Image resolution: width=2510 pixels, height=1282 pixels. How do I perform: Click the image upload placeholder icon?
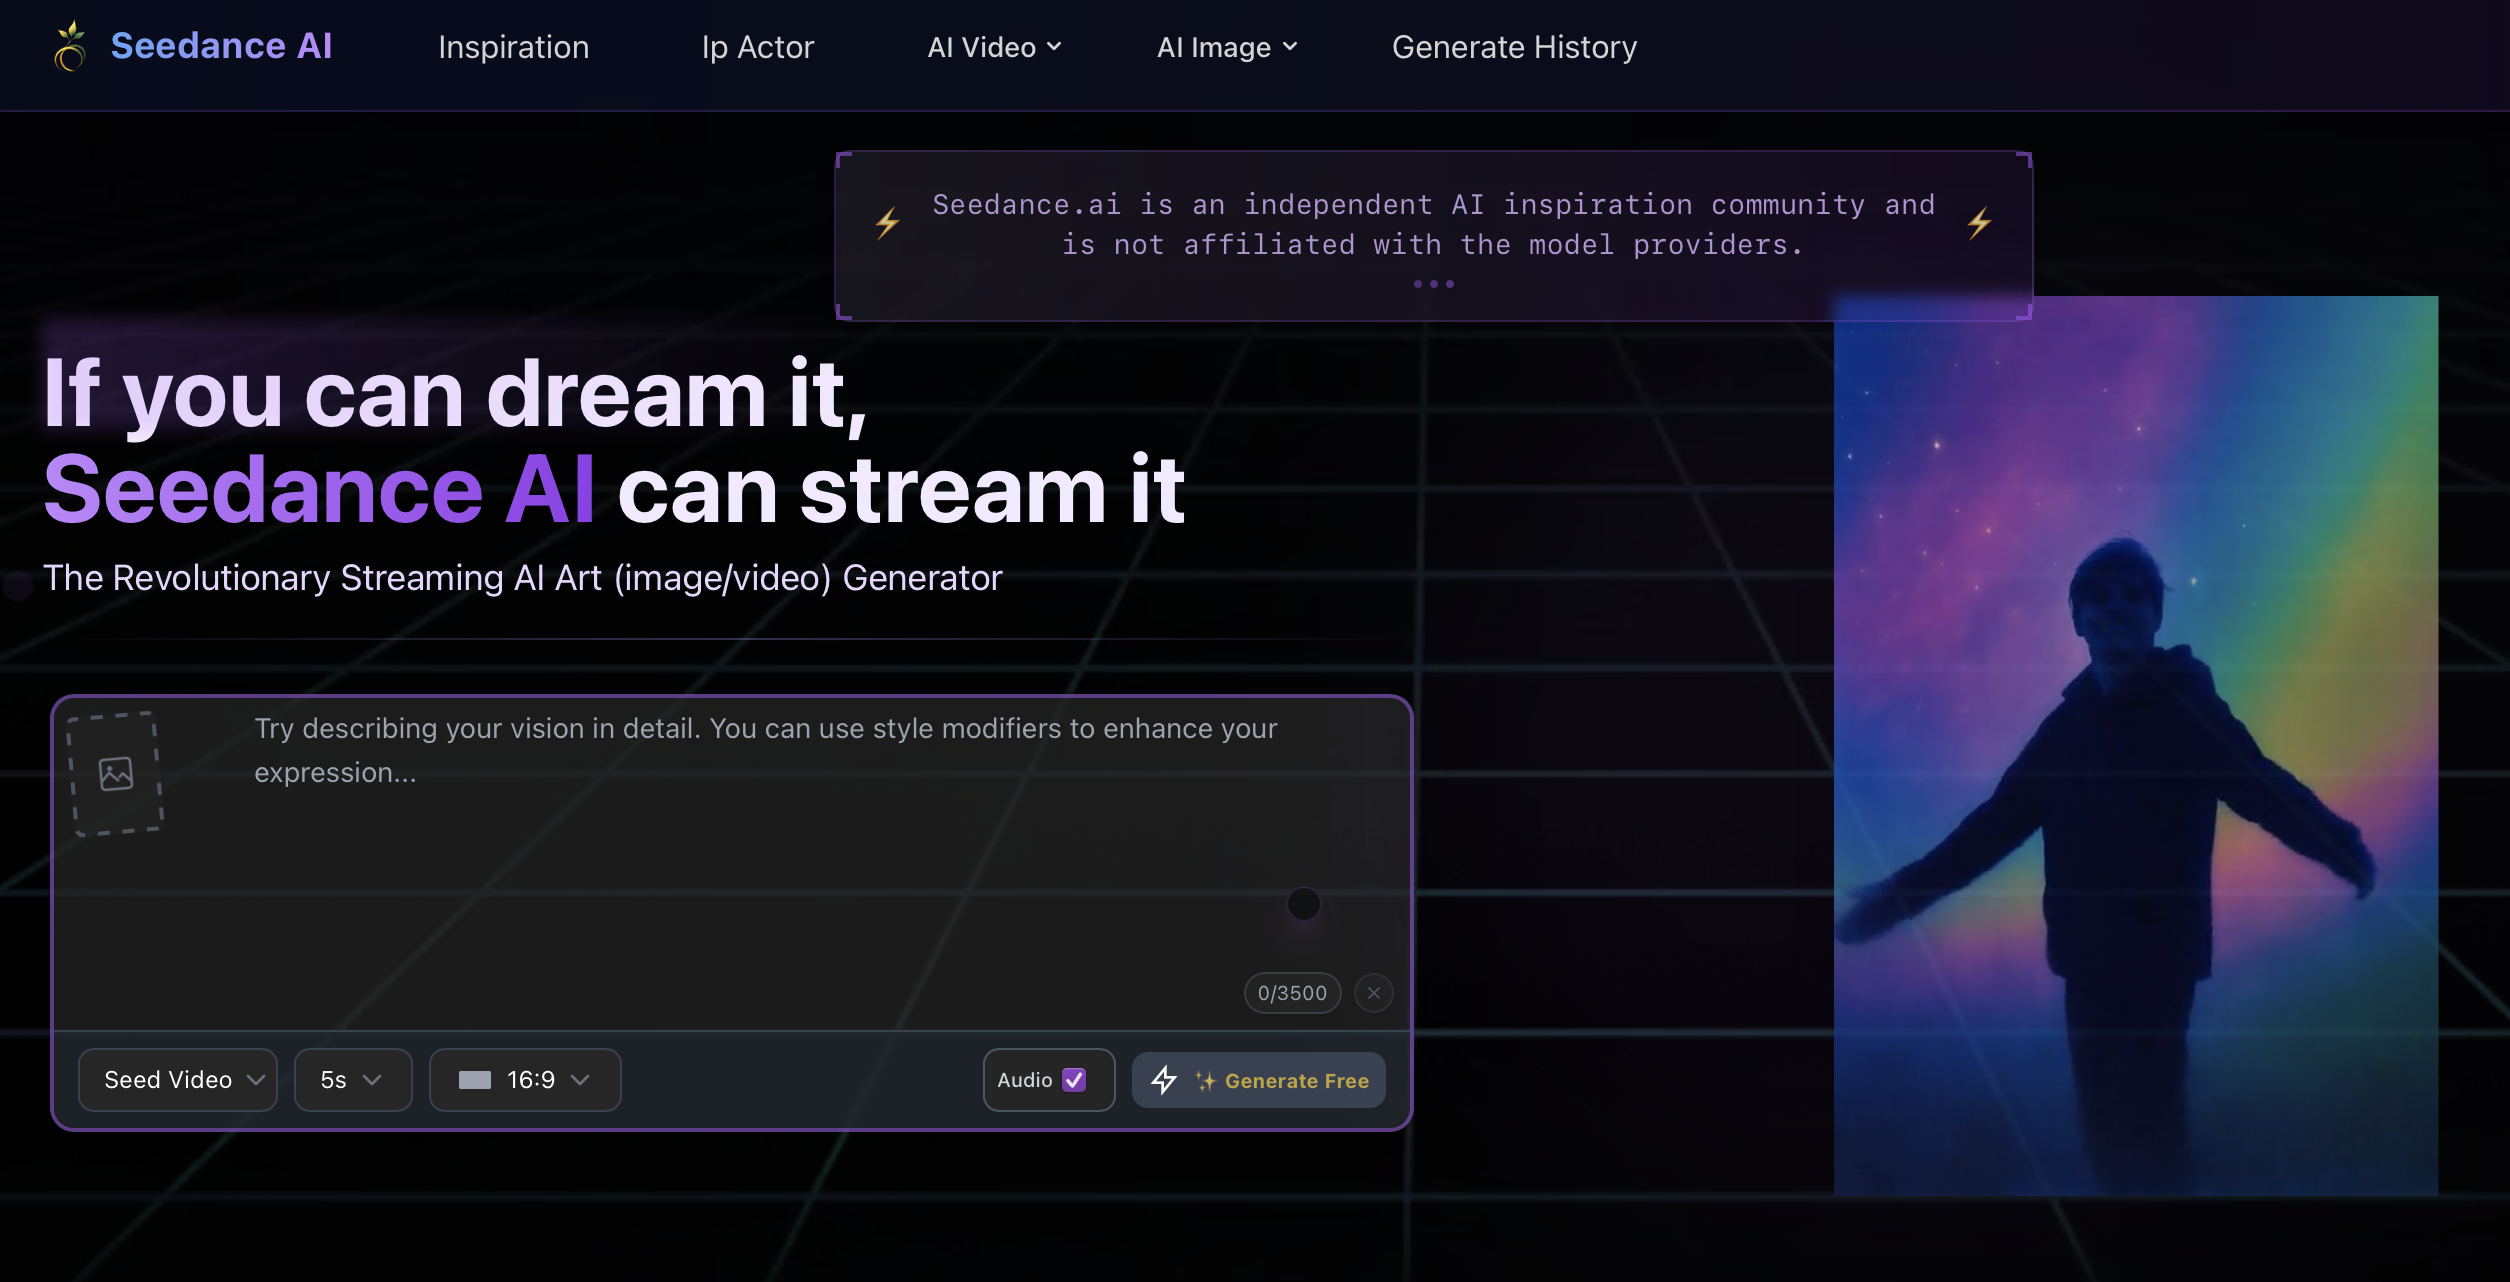pos(116,773)
